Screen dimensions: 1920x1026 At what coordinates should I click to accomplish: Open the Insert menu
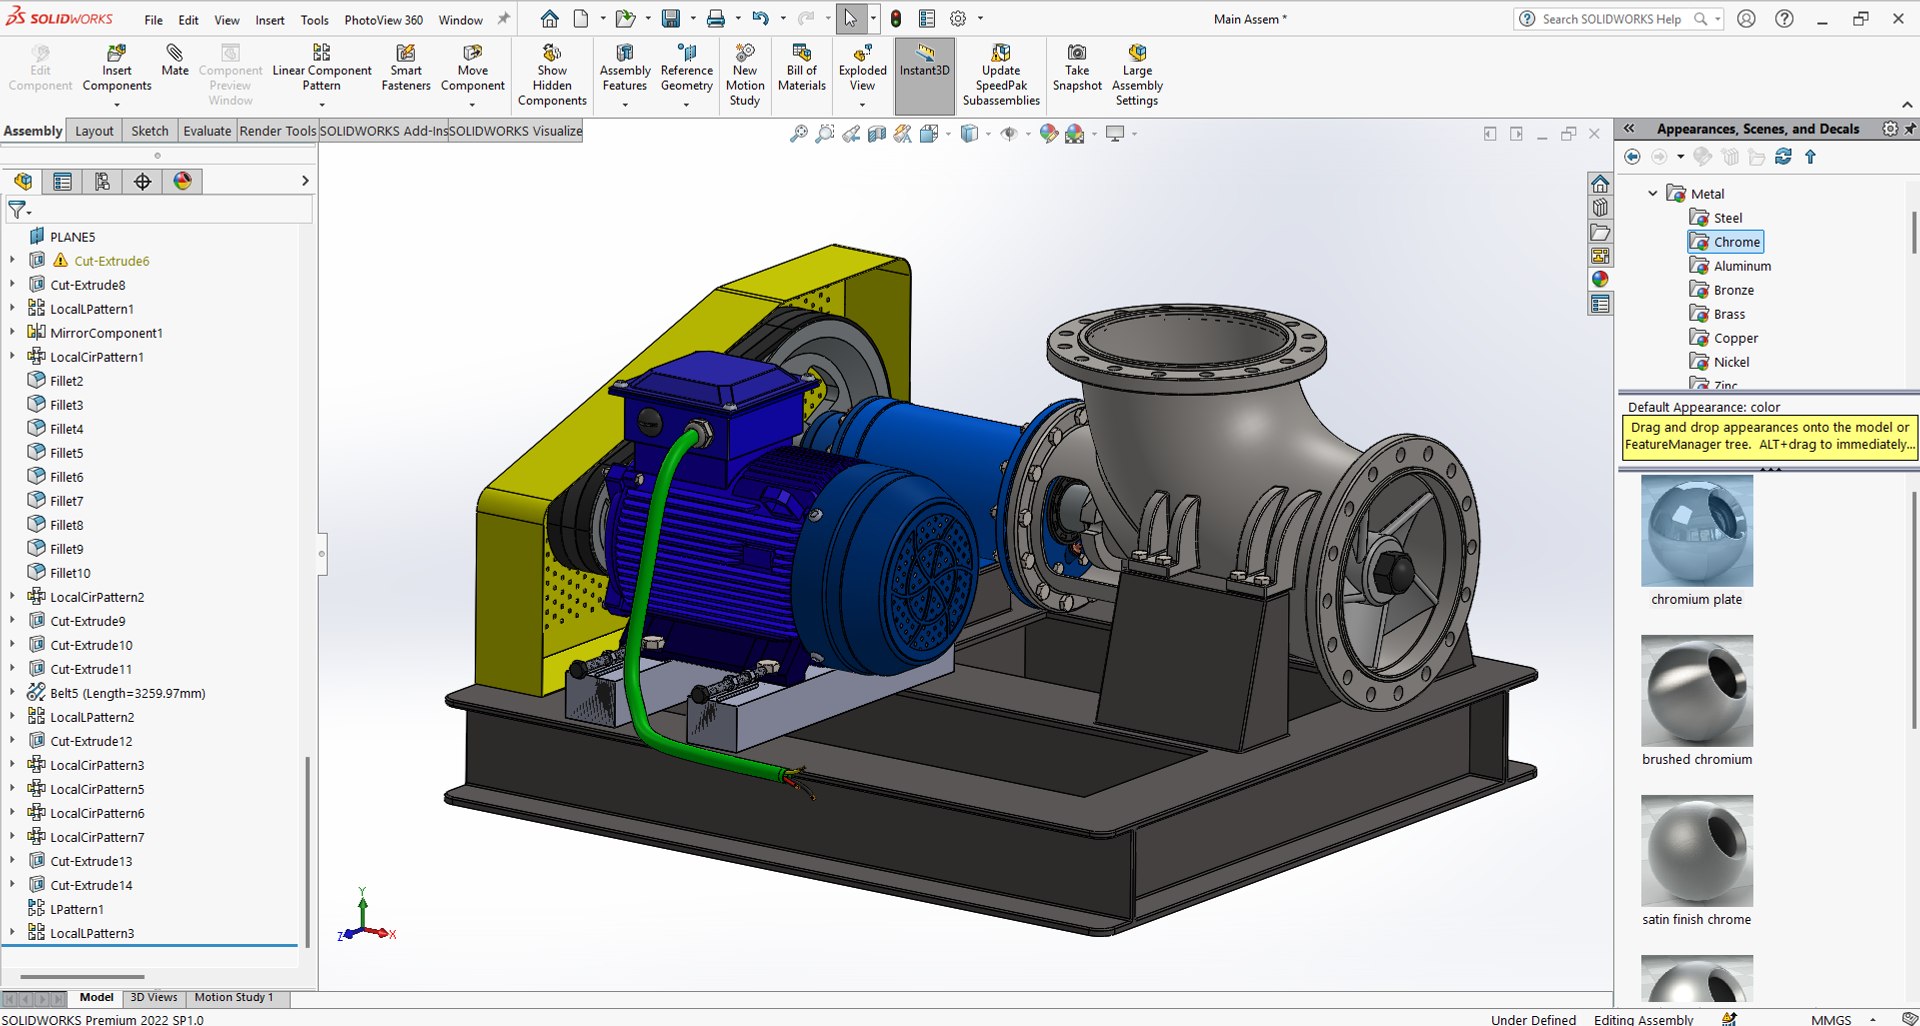(269, 20)
